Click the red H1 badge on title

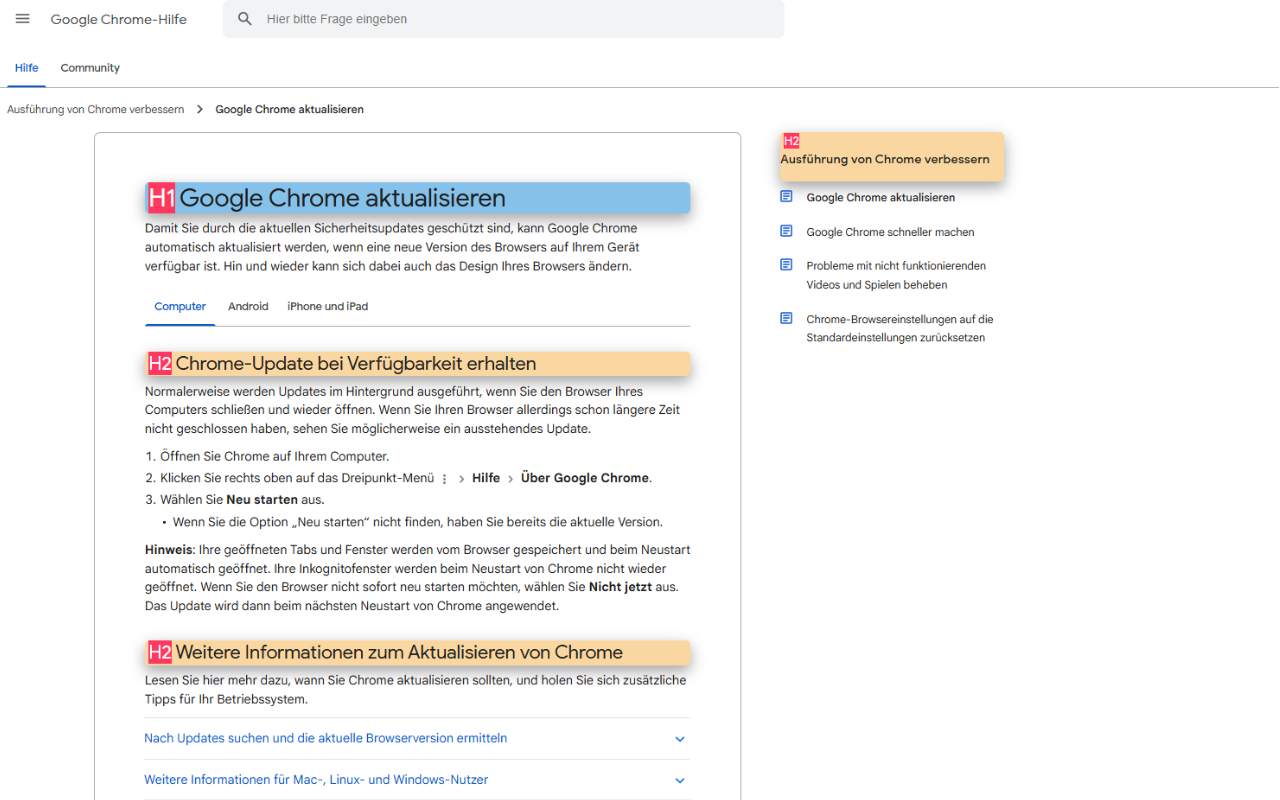[162, 198]
